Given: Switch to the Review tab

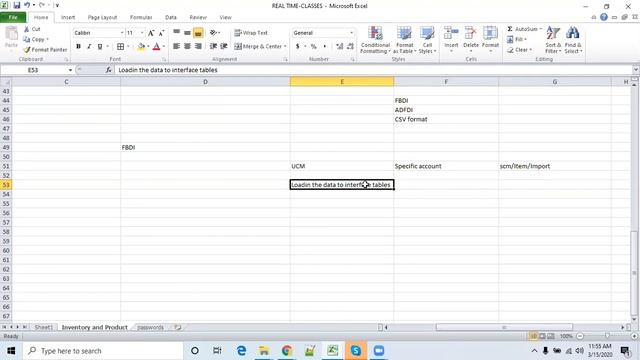Looking at the screenshot, I should coord(198,17).
